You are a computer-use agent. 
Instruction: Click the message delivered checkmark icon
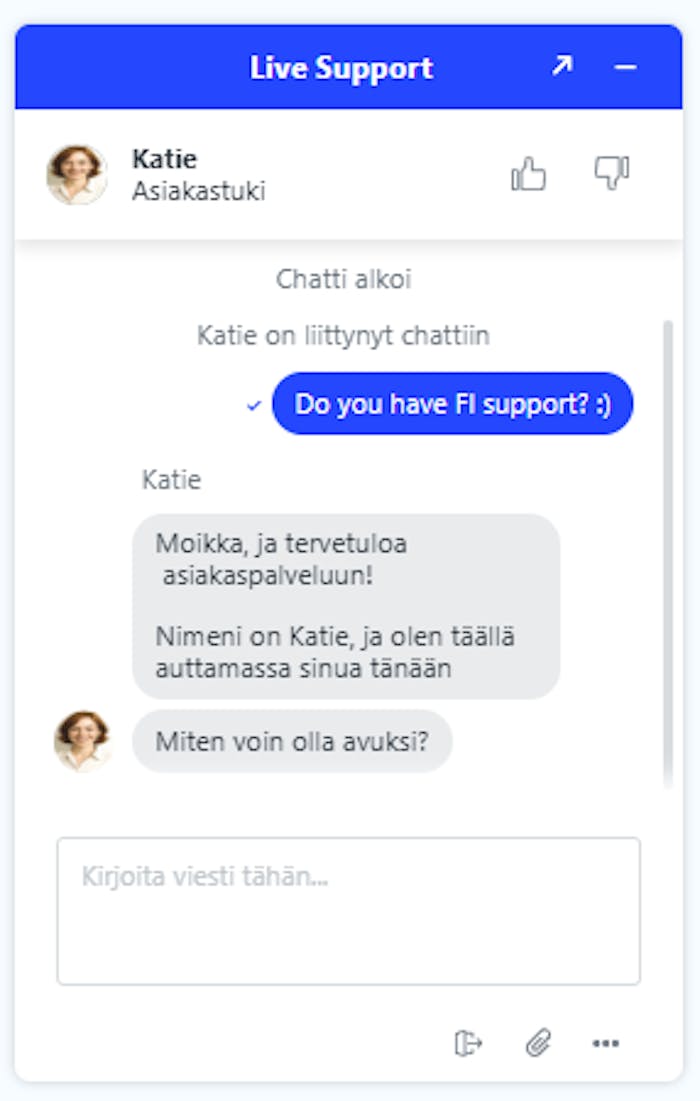coord(254,405)
